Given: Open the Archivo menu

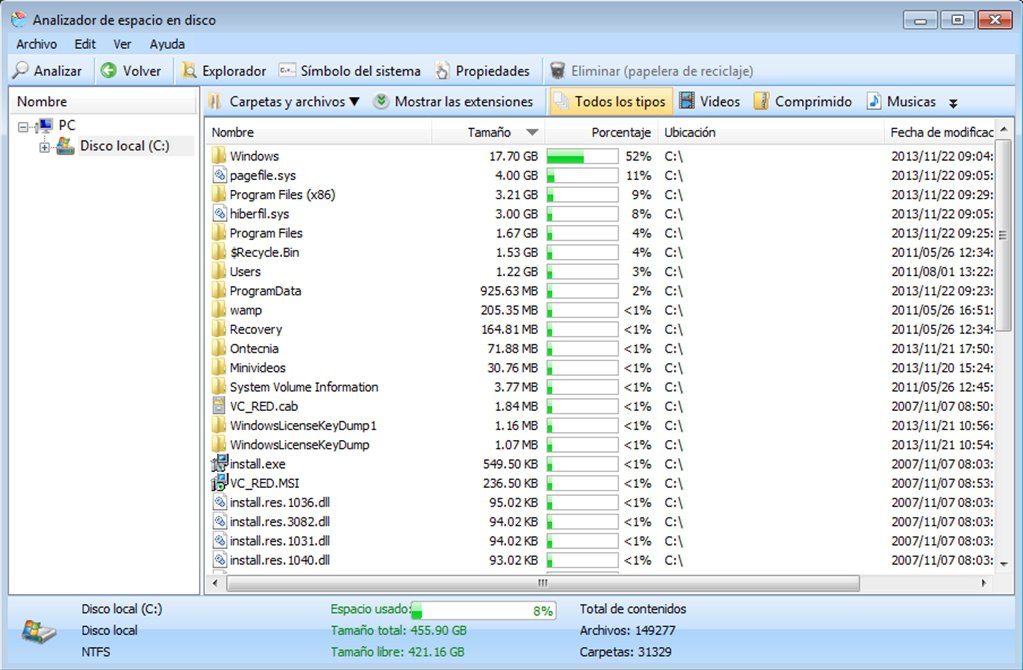Looking at the screenshot, I should tap(36, 44).
